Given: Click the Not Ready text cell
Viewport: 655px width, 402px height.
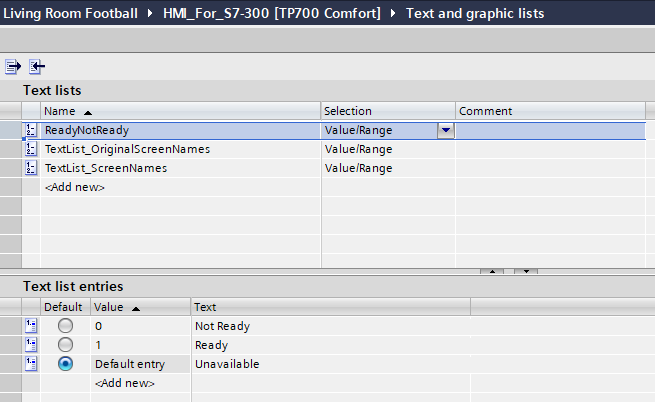Looking at the screenshot, I should pos(331,326).
